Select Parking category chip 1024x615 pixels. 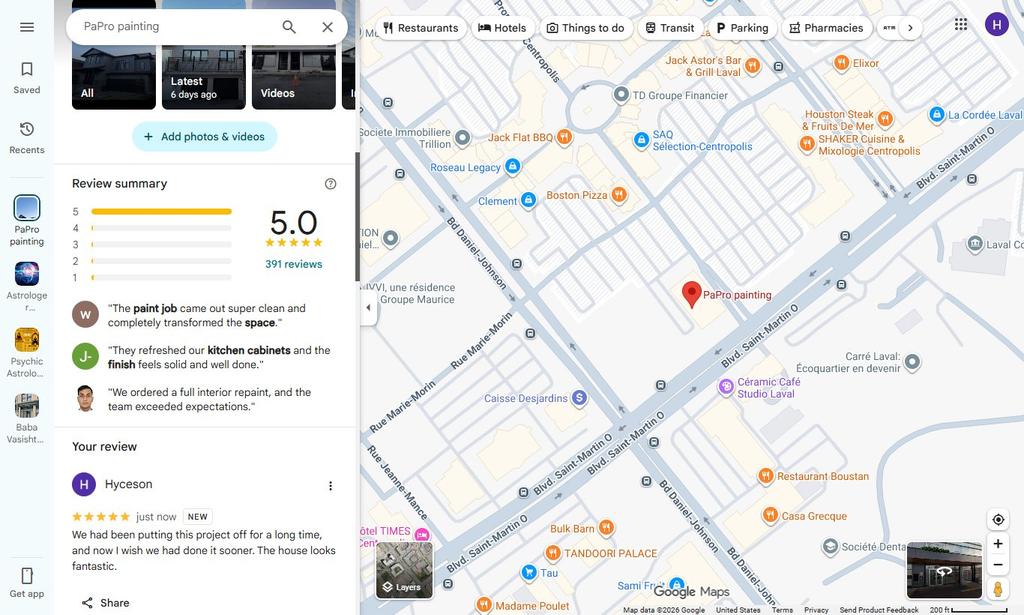[x=743, y=28]
